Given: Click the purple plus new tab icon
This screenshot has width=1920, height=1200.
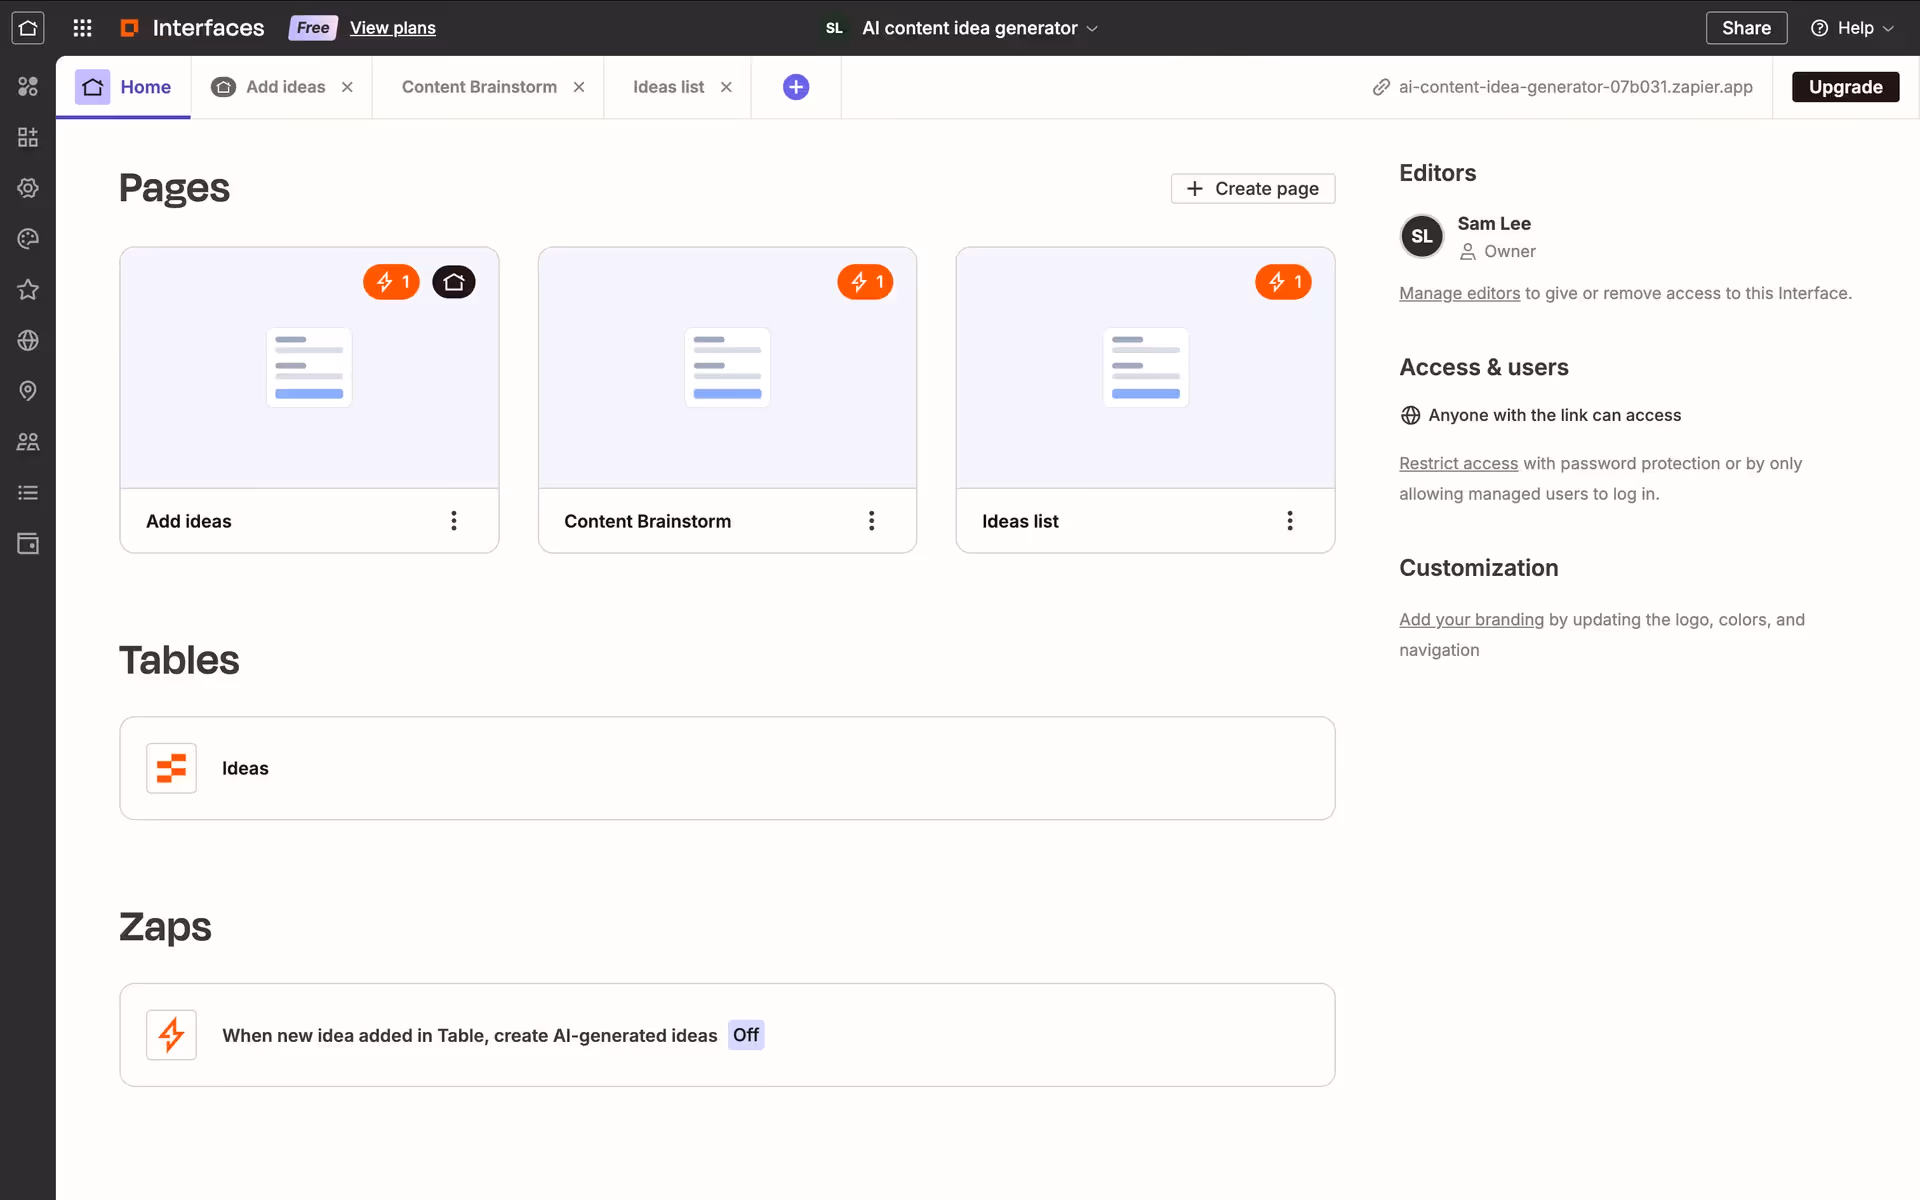Looking at the screenshot, I should (x=796, y=87).
